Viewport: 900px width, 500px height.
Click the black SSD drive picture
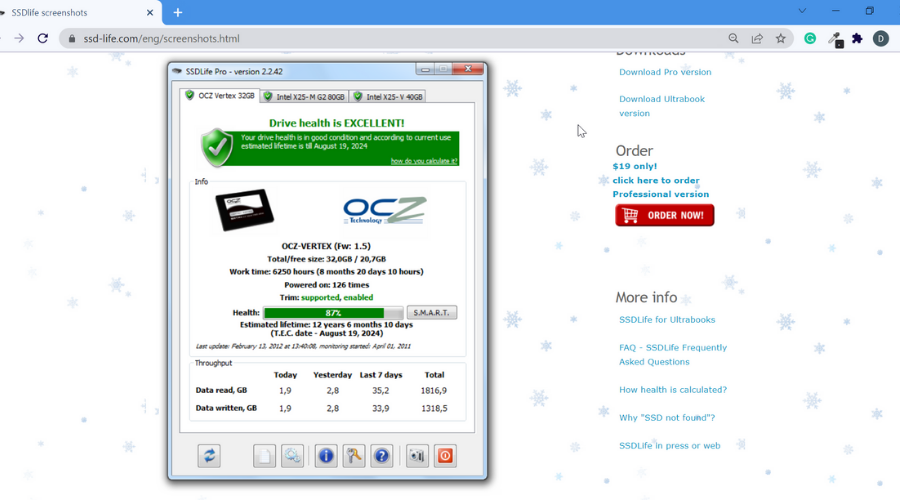pos(245,210)
